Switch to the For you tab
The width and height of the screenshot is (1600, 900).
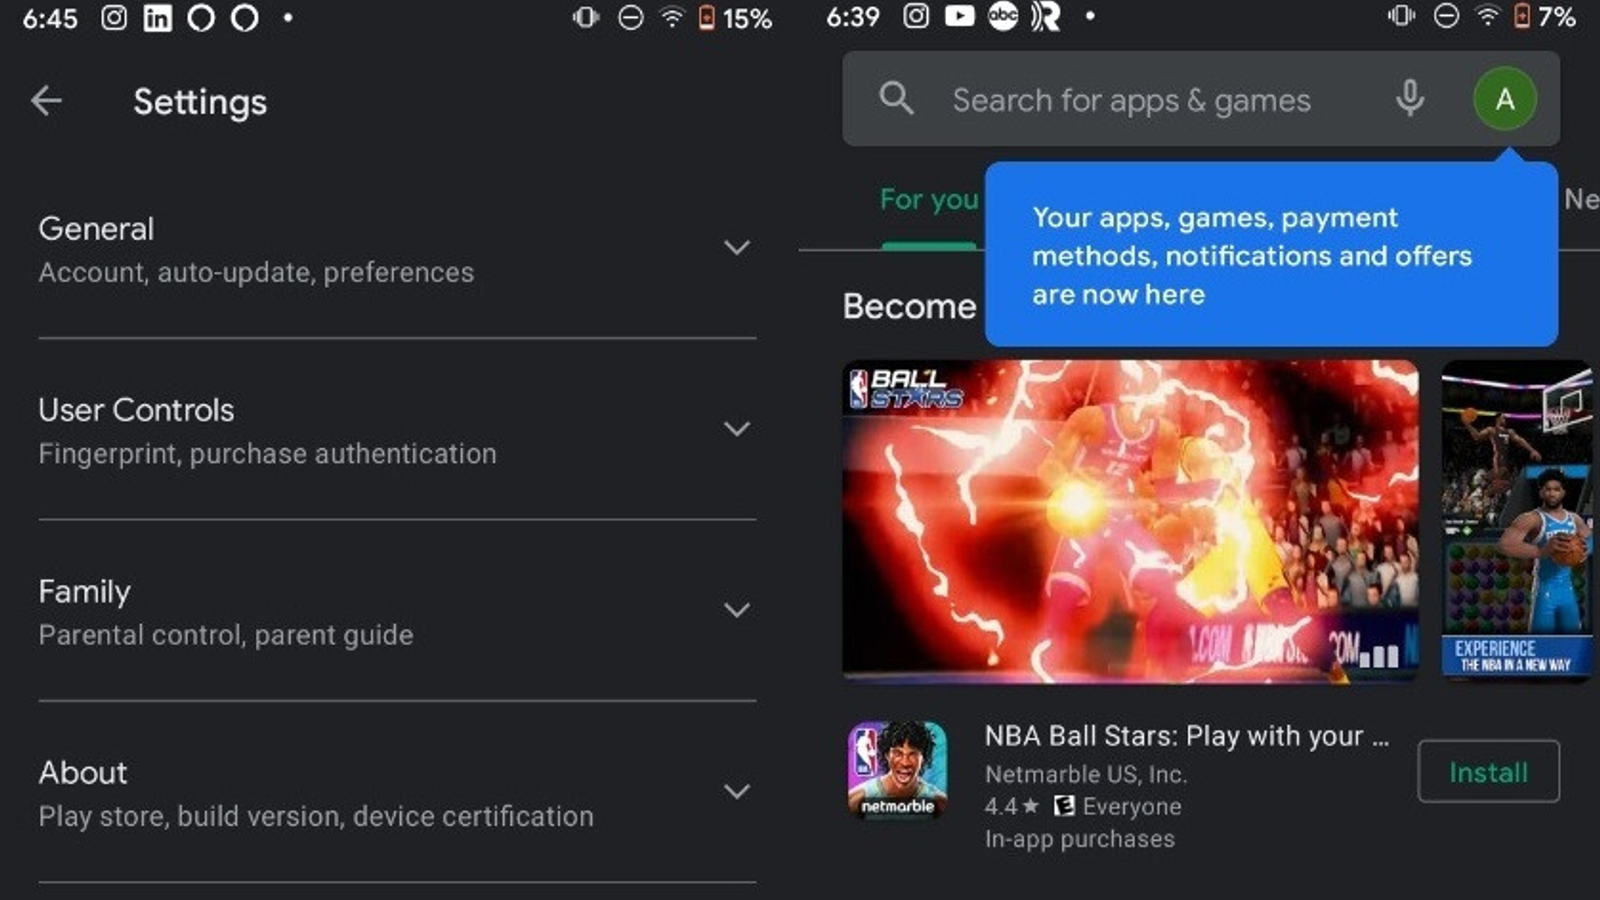coord(929,200)
